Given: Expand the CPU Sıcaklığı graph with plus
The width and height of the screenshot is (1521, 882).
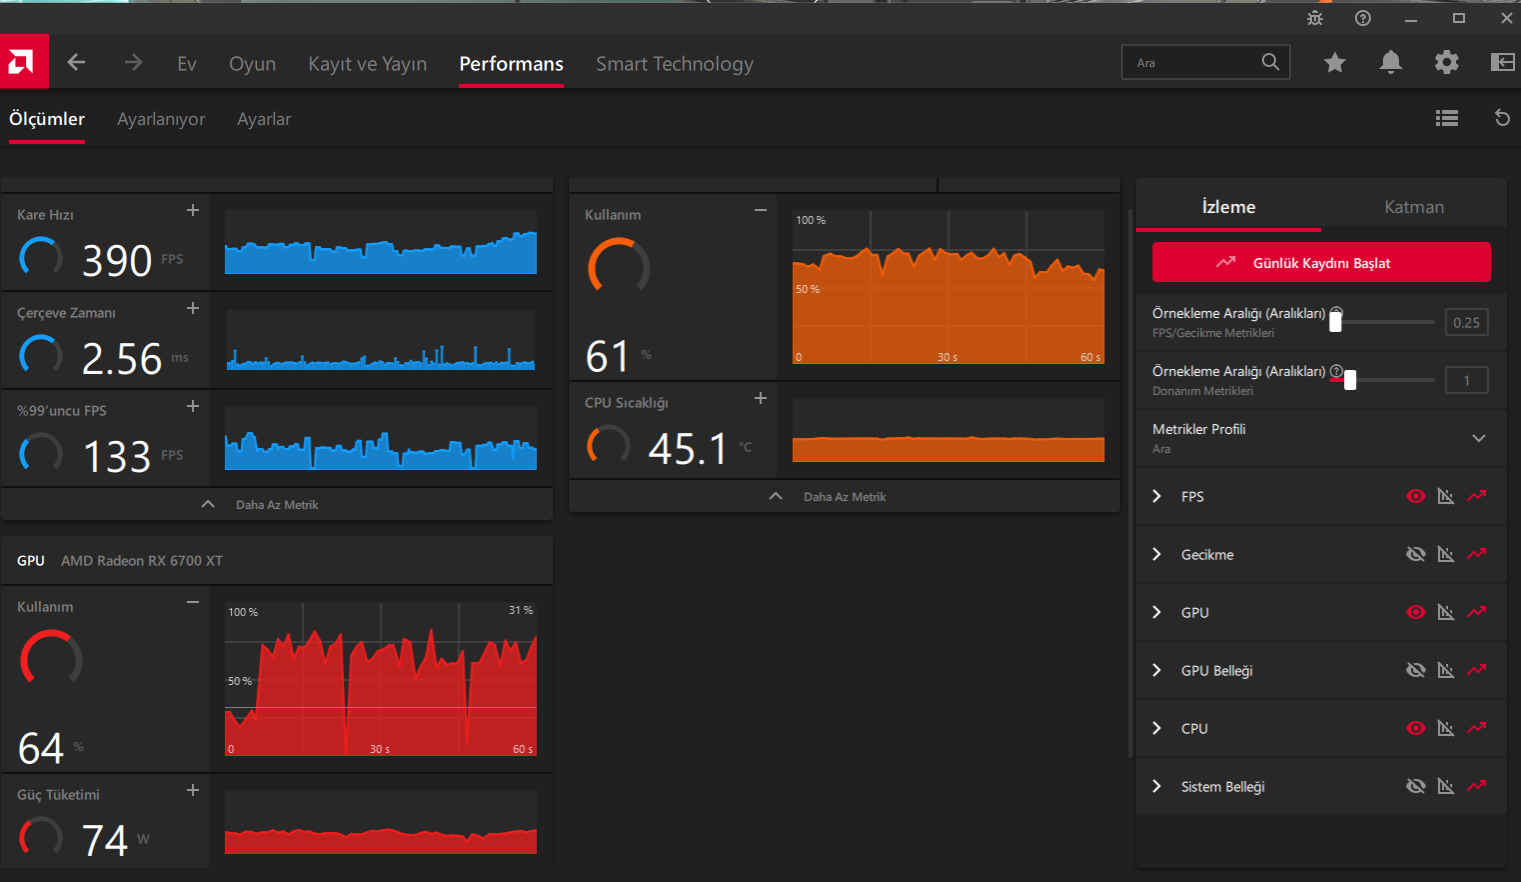Looking at the screenshot, I should [x=760, y=398].
